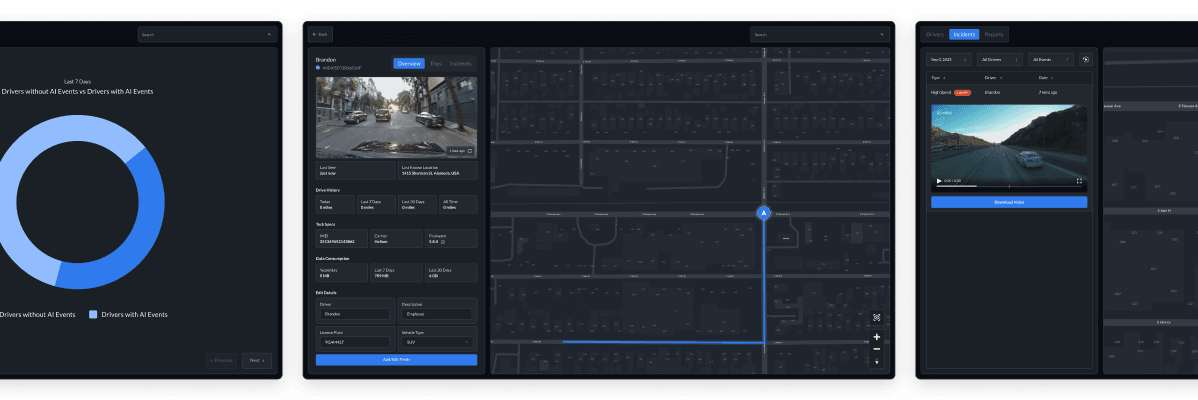This screenshot has width=1198, height=400.
Task: Click the Description input field
Action: pos(436,314)
